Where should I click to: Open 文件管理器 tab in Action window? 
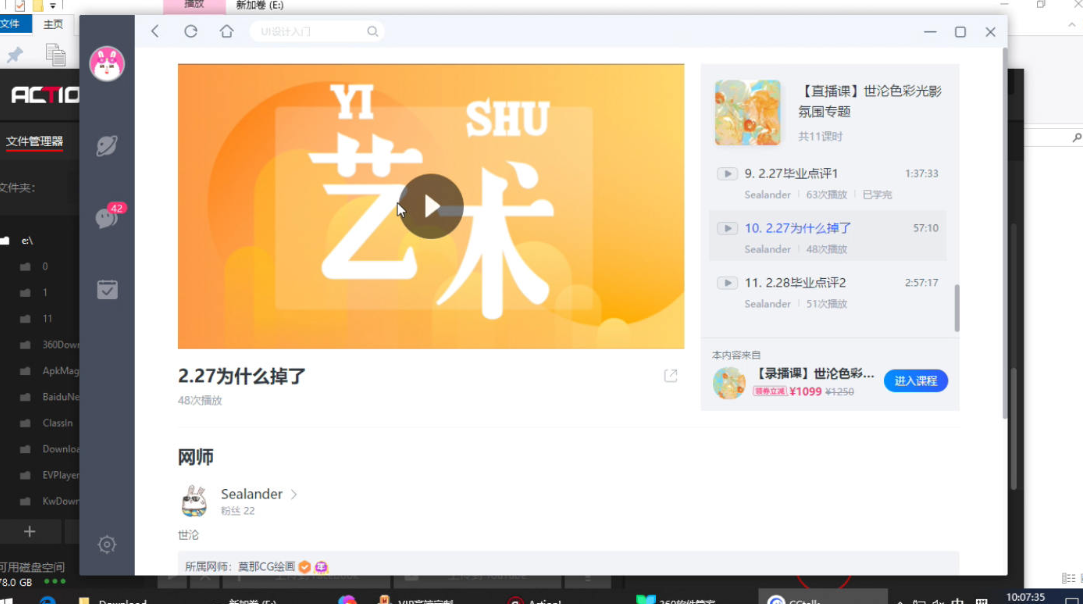point(34,141)
